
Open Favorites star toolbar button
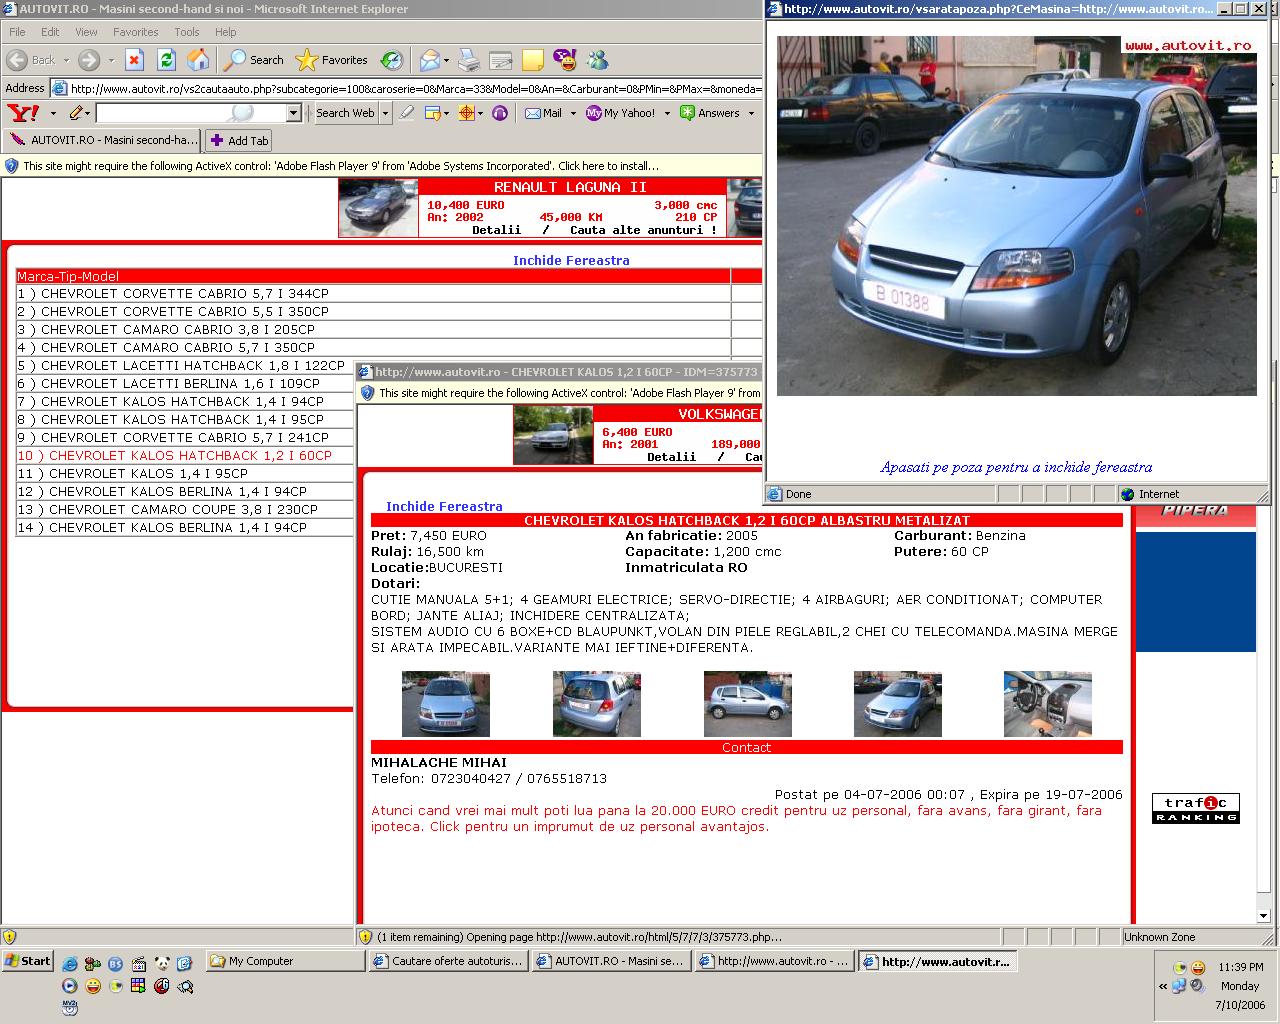coord(332,60)
